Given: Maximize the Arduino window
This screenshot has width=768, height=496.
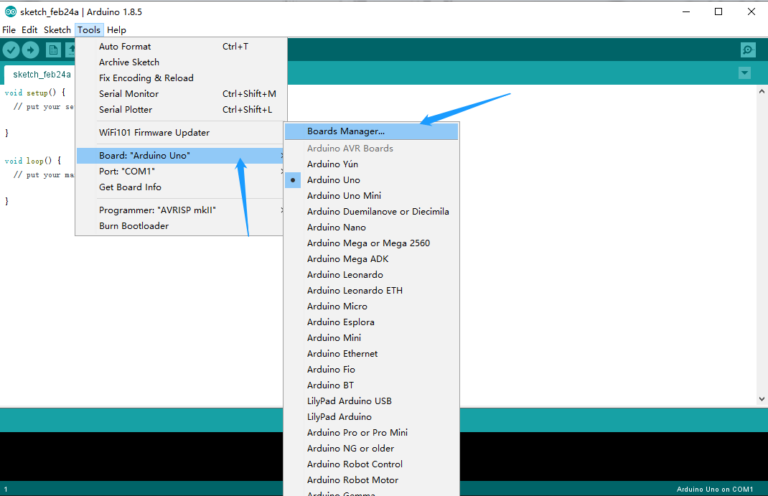Looking at the screenshot, I should 719,11.
